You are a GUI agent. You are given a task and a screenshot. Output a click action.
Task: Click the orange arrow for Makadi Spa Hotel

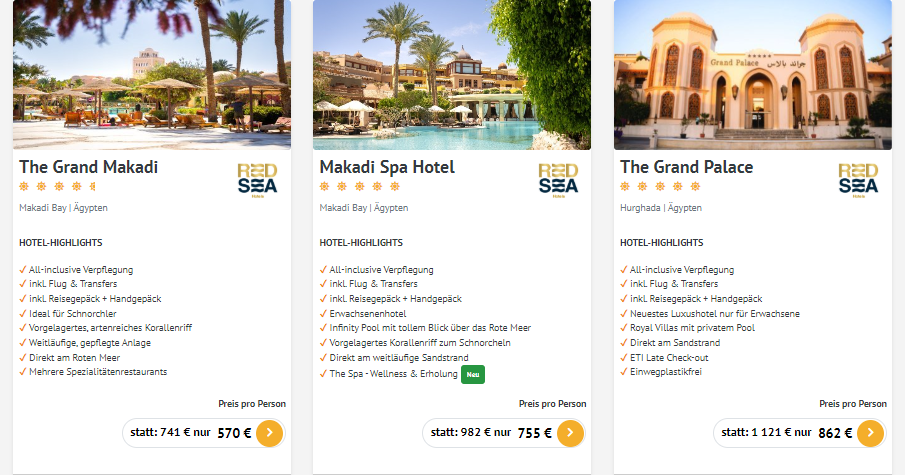570,433
